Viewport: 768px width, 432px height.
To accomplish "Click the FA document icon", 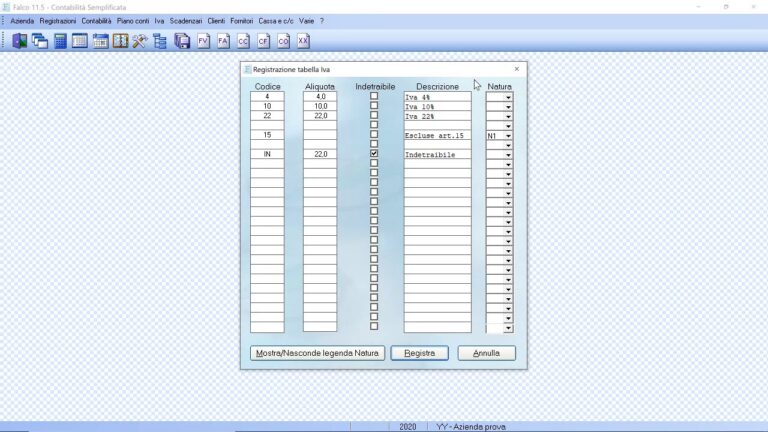I will coord(223,41).
